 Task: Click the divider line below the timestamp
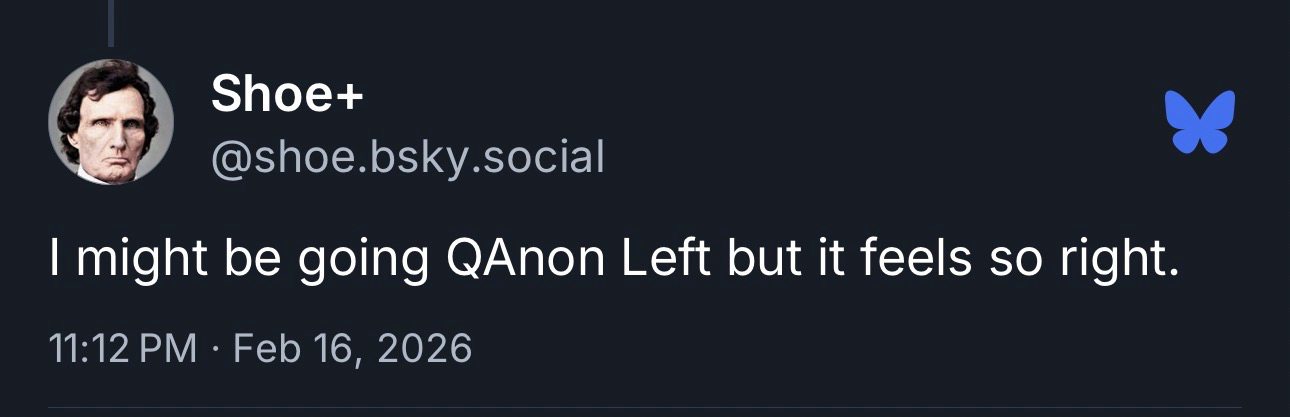[x=645, y=408]
